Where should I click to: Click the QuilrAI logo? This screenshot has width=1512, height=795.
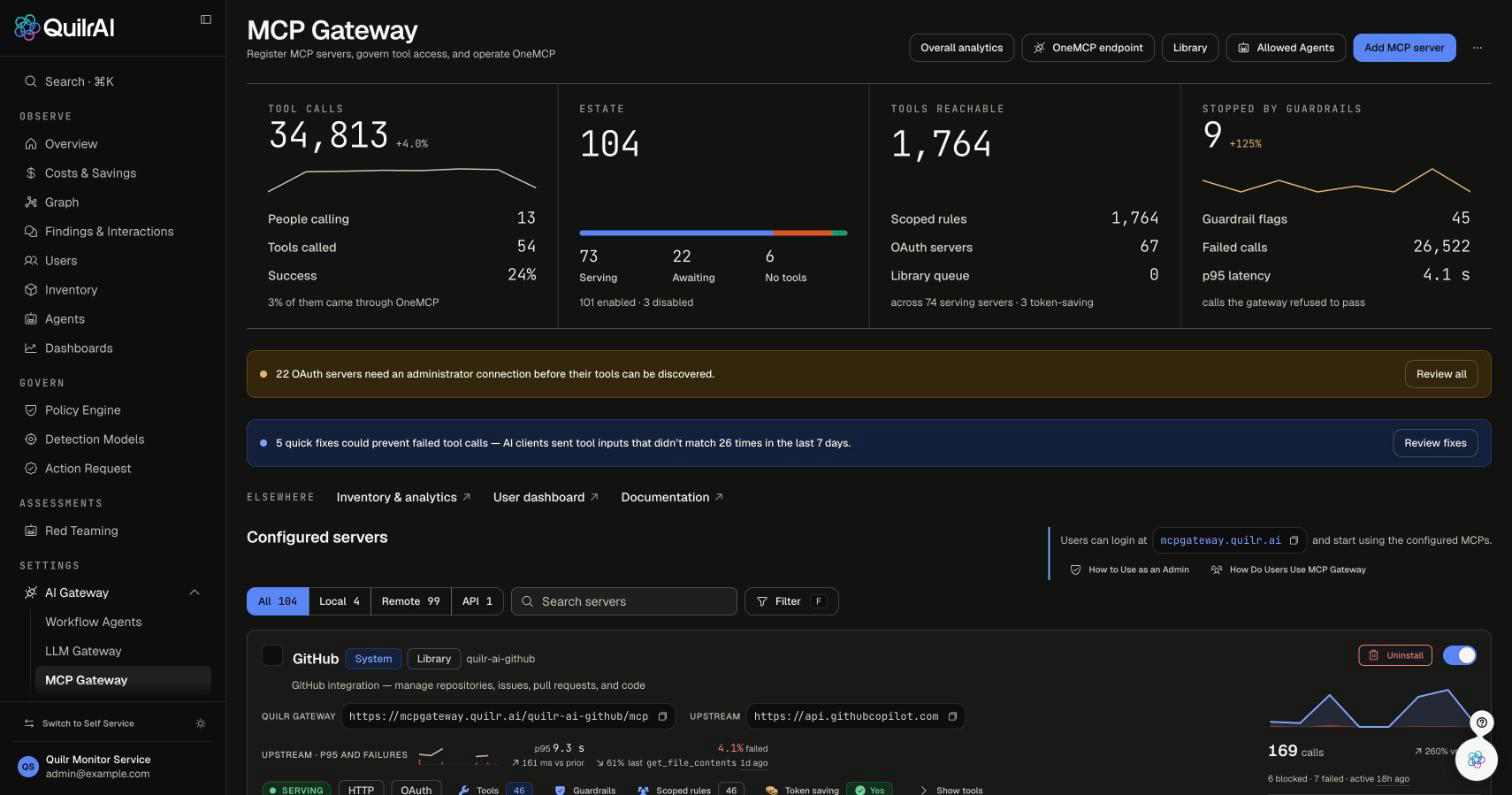click(64, 27)
